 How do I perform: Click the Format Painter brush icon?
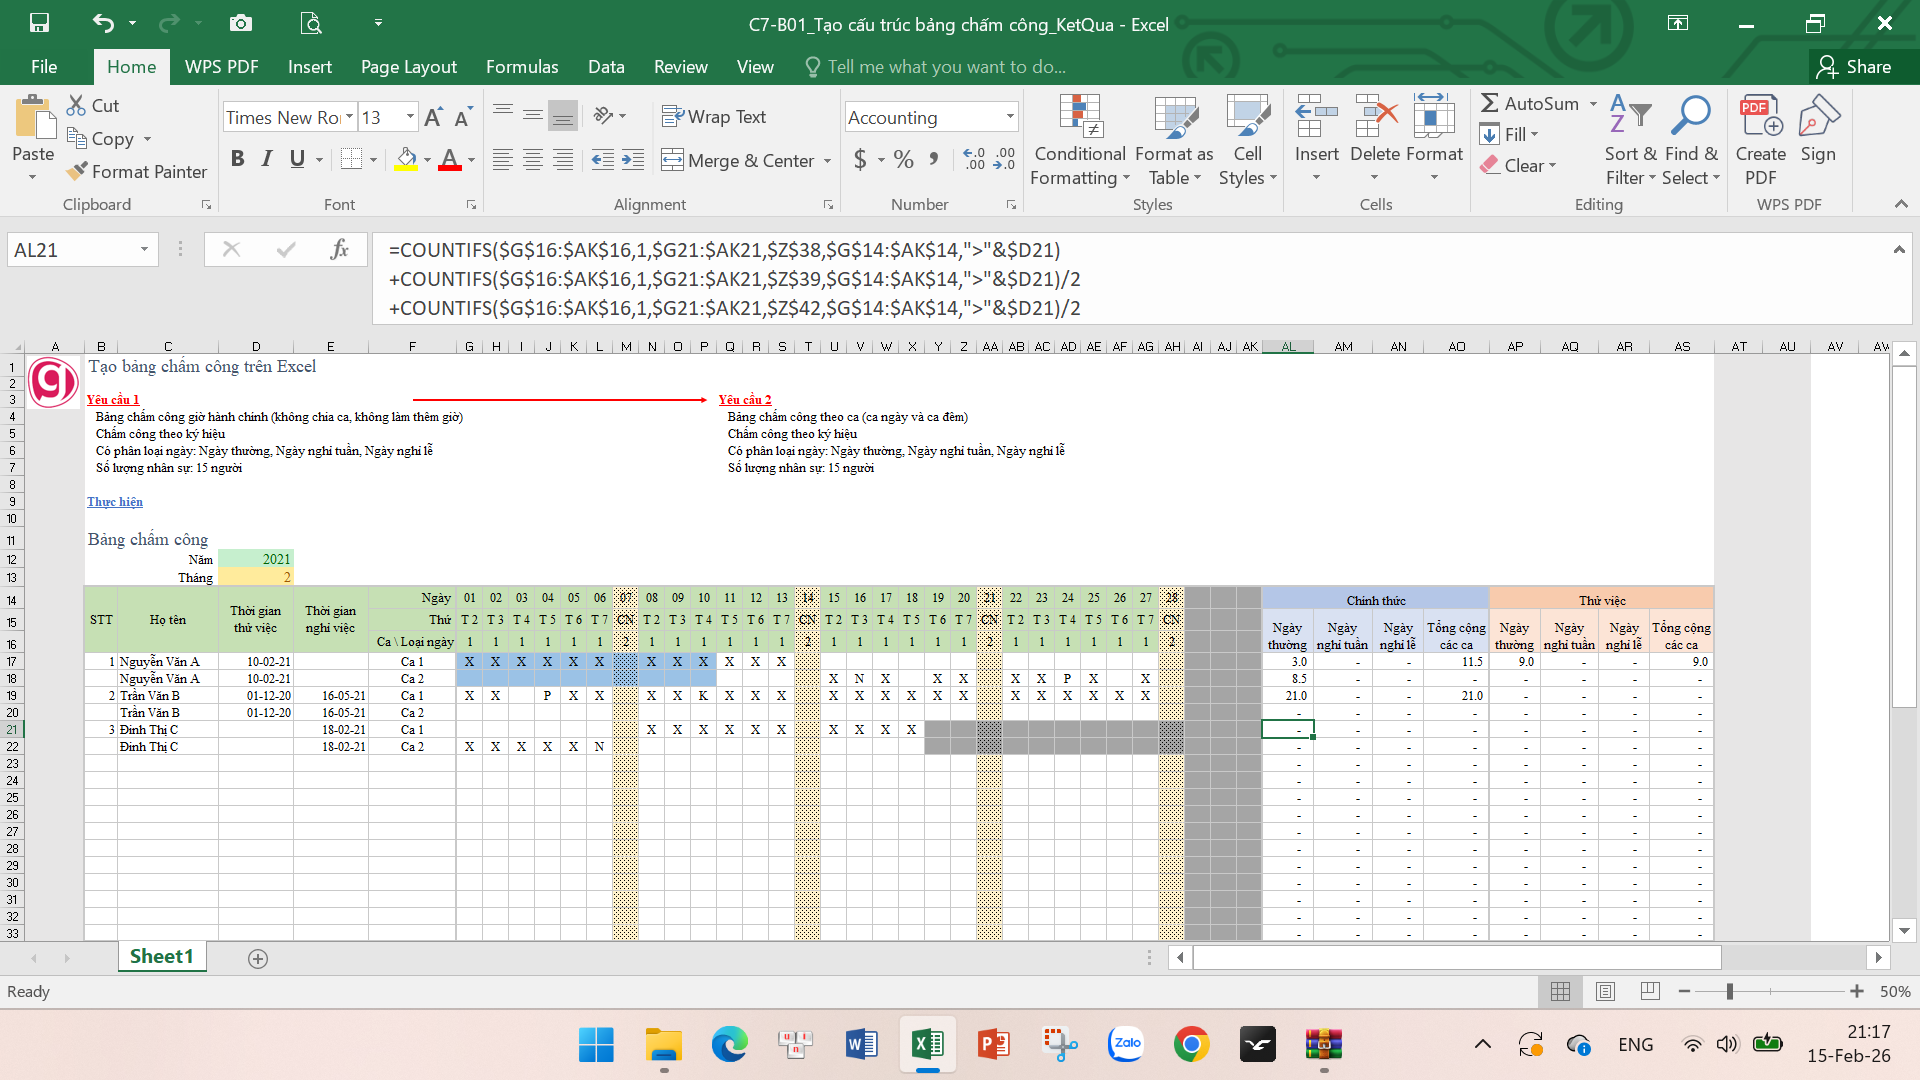tap(77, 172)
